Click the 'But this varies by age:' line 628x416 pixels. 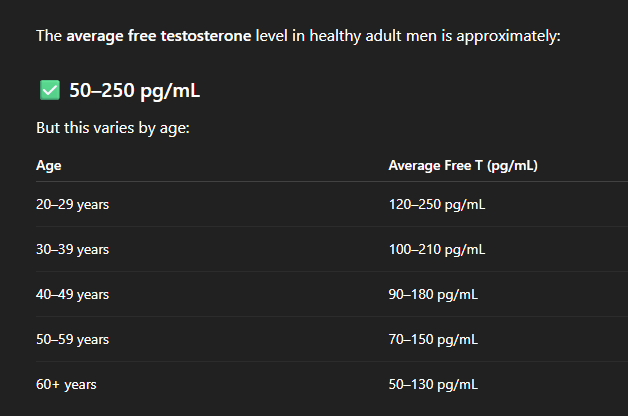[113, 128]
